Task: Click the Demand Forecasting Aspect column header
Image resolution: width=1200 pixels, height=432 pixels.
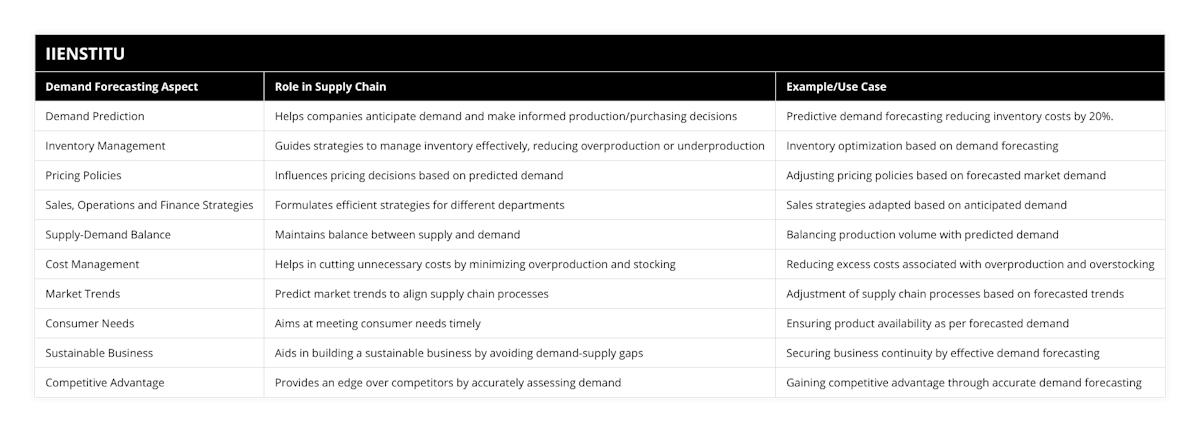Action: (x=122, y=87)
